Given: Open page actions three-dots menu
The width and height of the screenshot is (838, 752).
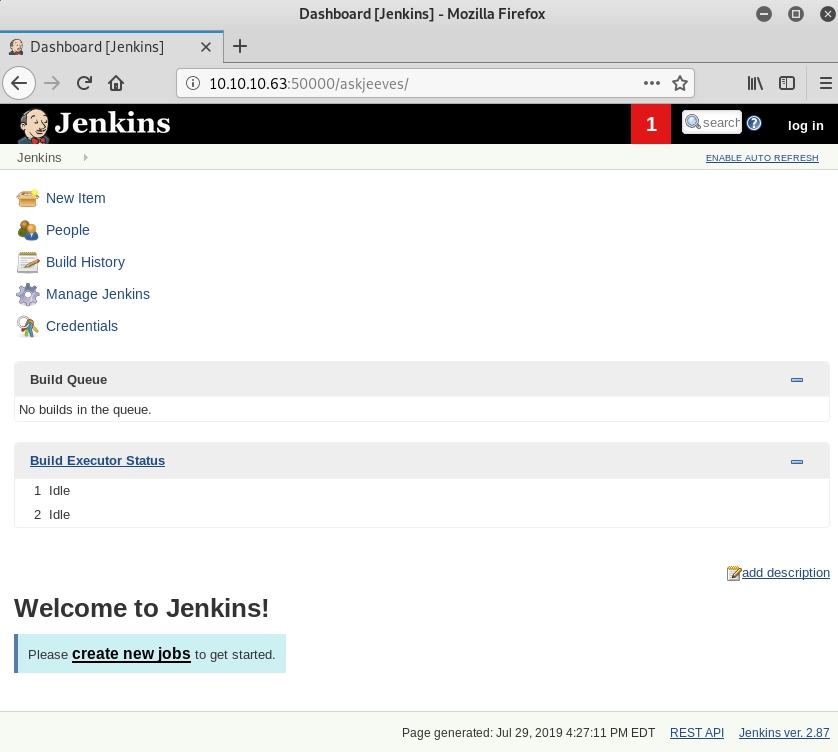Looking at the screenshot, I should tap(651, 83).
